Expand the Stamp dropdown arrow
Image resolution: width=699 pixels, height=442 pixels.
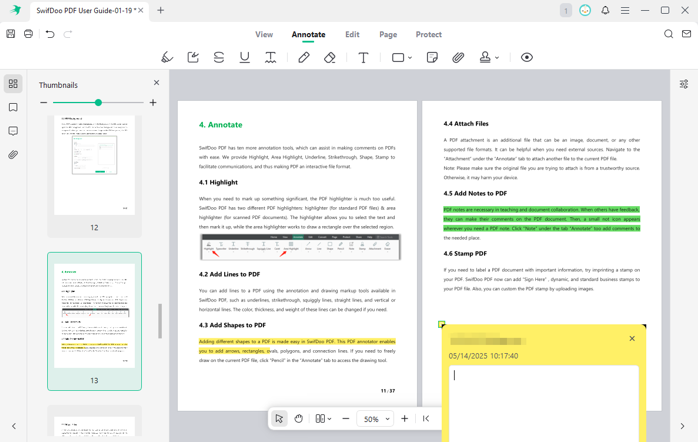tap(497, 58)
